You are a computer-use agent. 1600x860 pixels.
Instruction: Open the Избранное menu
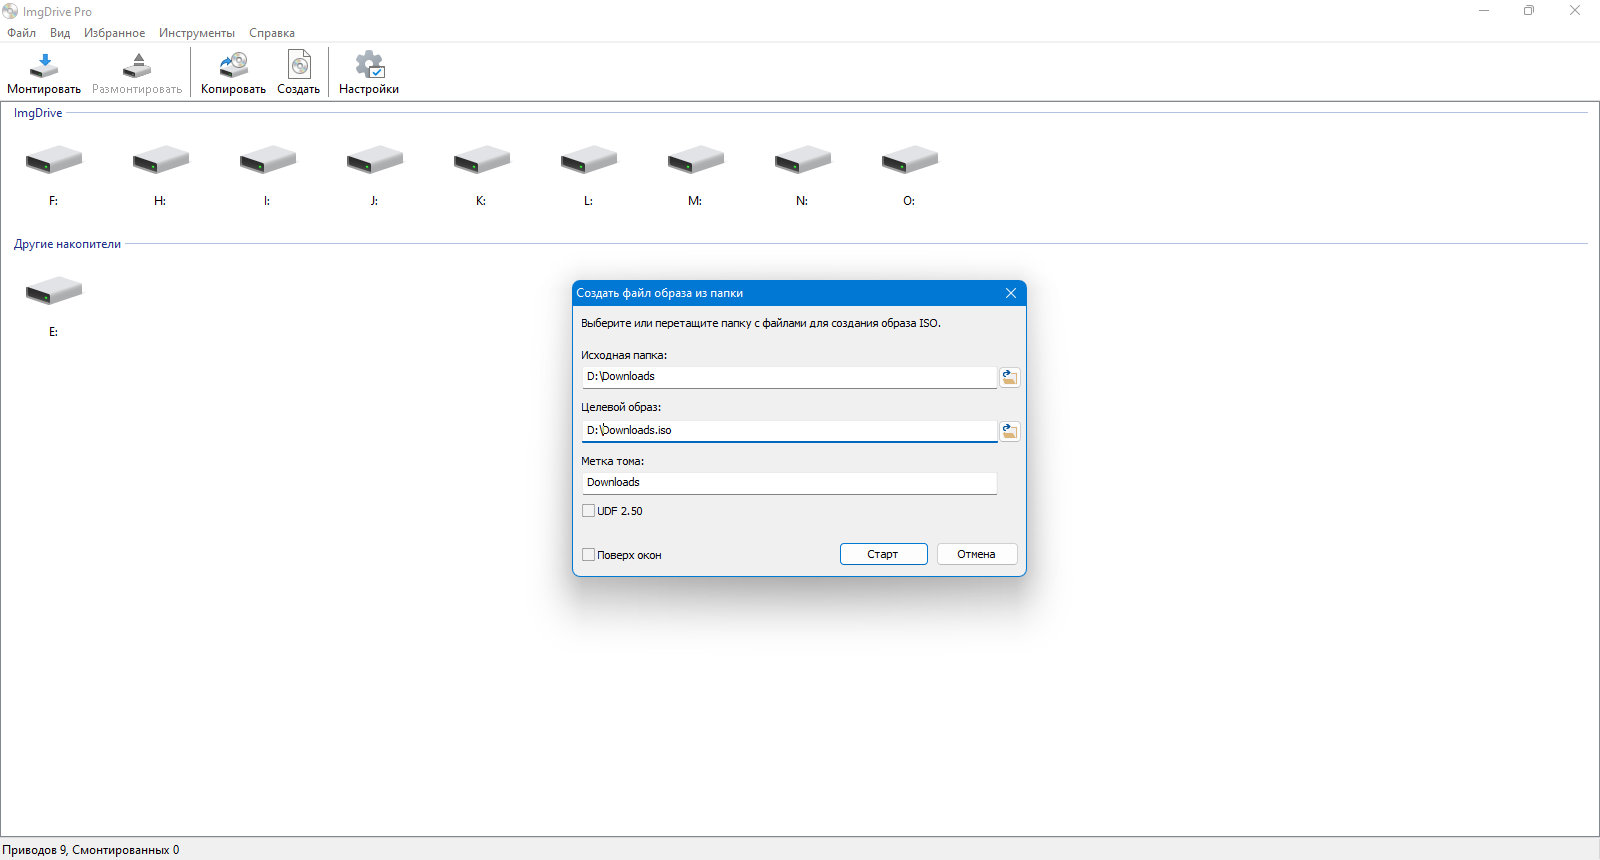(x=114, y=33)
